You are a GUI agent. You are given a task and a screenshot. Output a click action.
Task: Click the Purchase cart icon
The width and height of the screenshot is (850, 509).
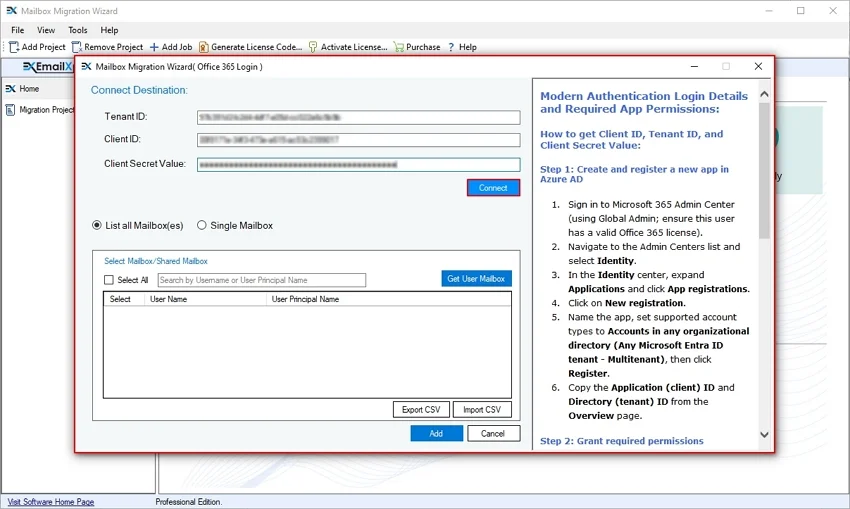pyautogui.click(x=398, y=47)
